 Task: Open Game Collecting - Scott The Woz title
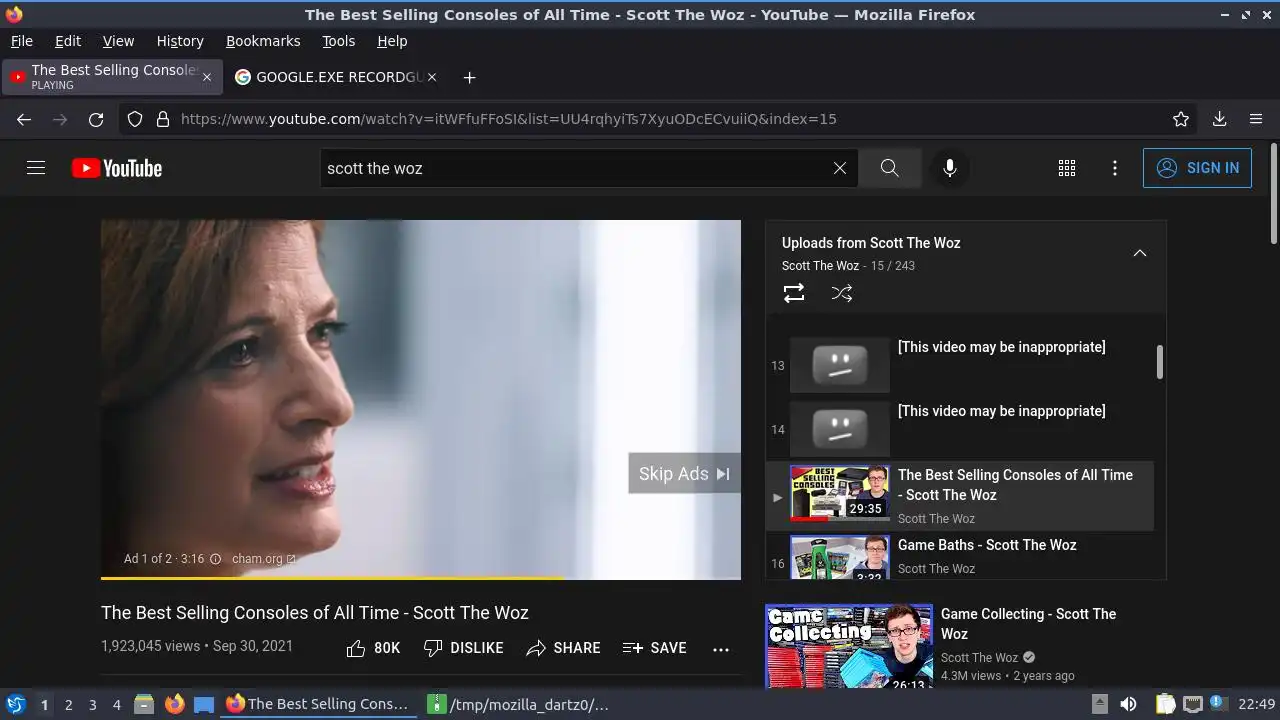click(1028, 624)
